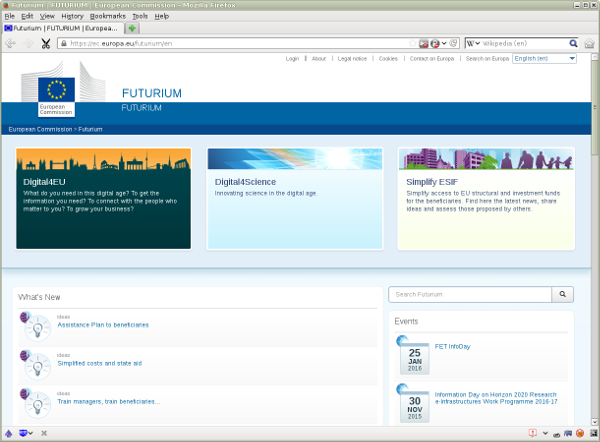Click the Wikipedia search magnifier icon
This screenshot has width=600, height=442.
pyautogui.click(x=573, y=43)
